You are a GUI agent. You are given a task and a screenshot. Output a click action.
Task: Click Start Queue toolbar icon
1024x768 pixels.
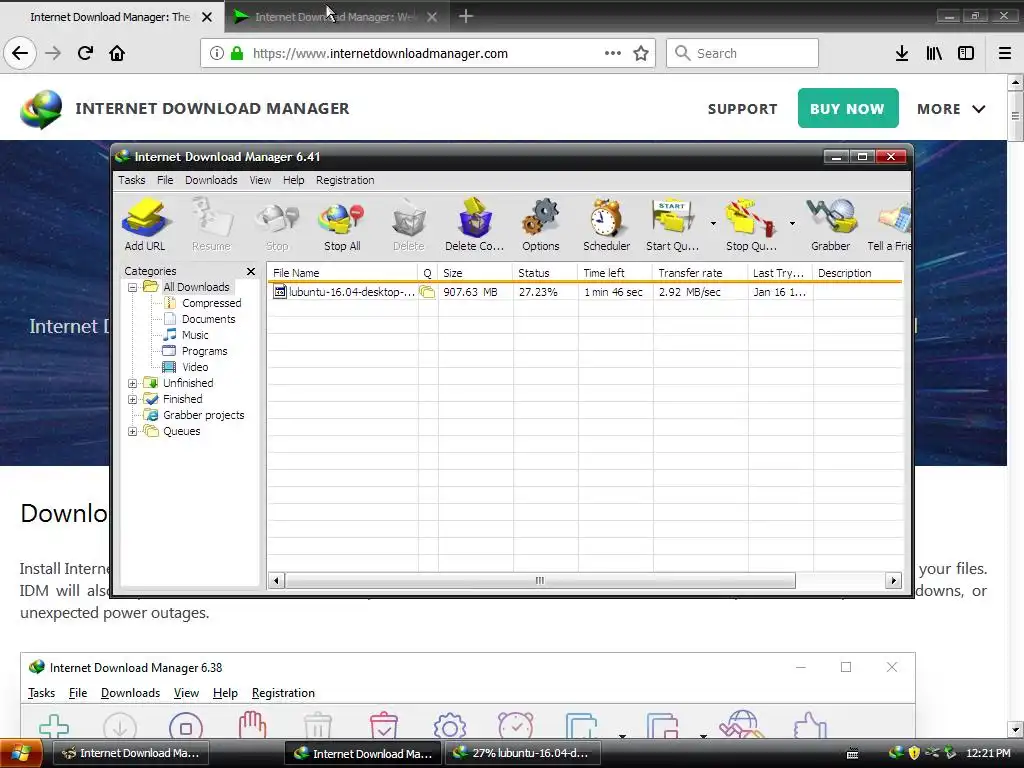673,225
